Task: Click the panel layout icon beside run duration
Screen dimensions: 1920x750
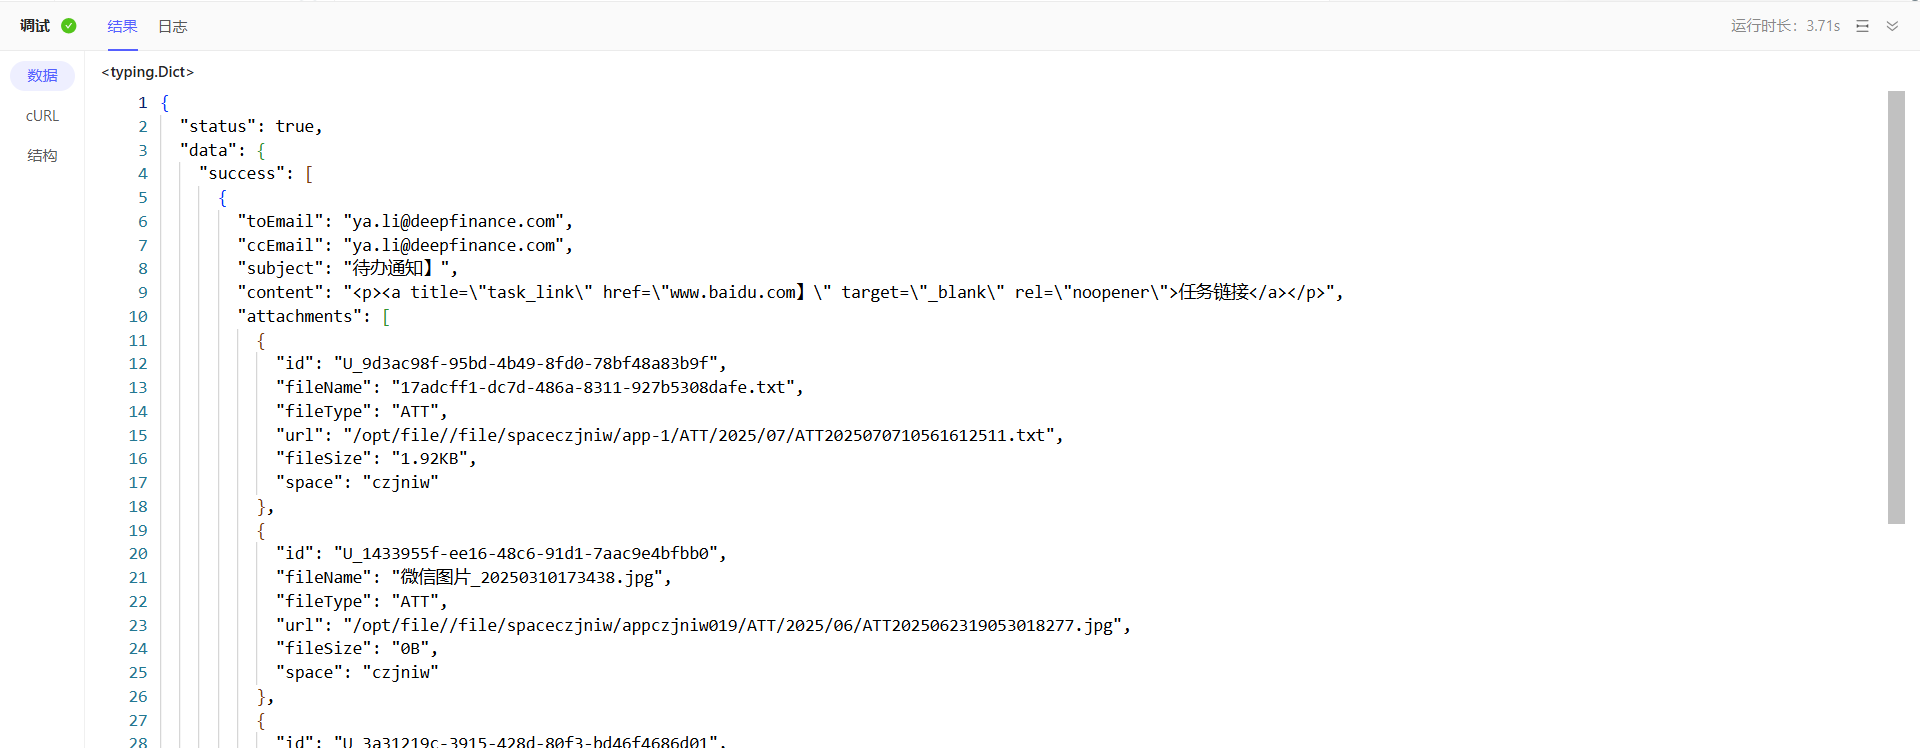Action: 1862,26
